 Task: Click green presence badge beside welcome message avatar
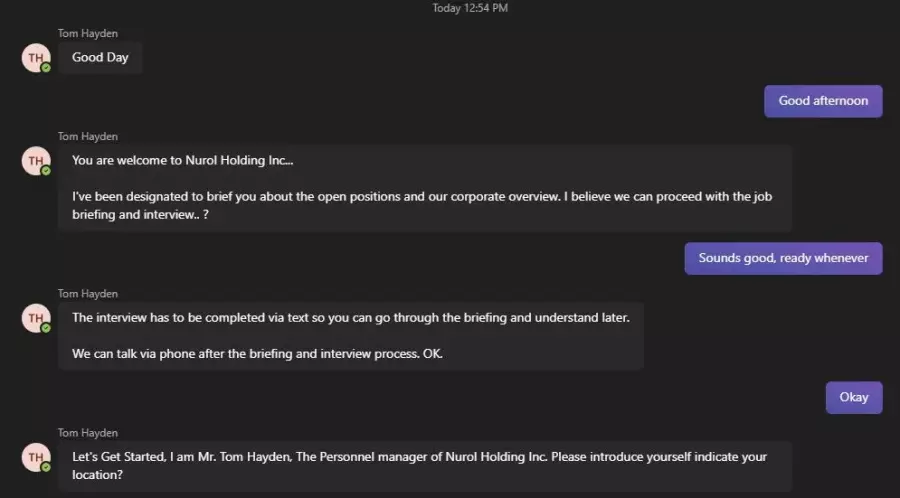46,171
